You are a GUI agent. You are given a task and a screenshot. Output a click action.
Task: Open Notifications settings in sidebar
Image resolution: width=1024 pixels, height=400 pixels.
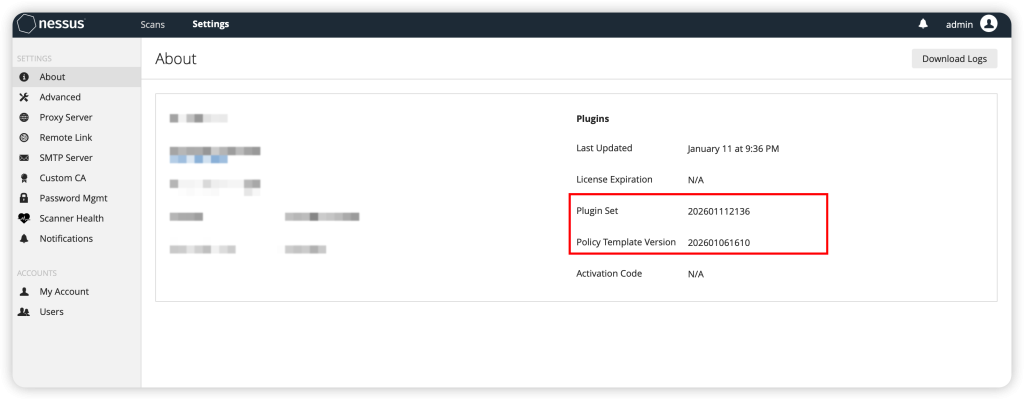[76, 239]
